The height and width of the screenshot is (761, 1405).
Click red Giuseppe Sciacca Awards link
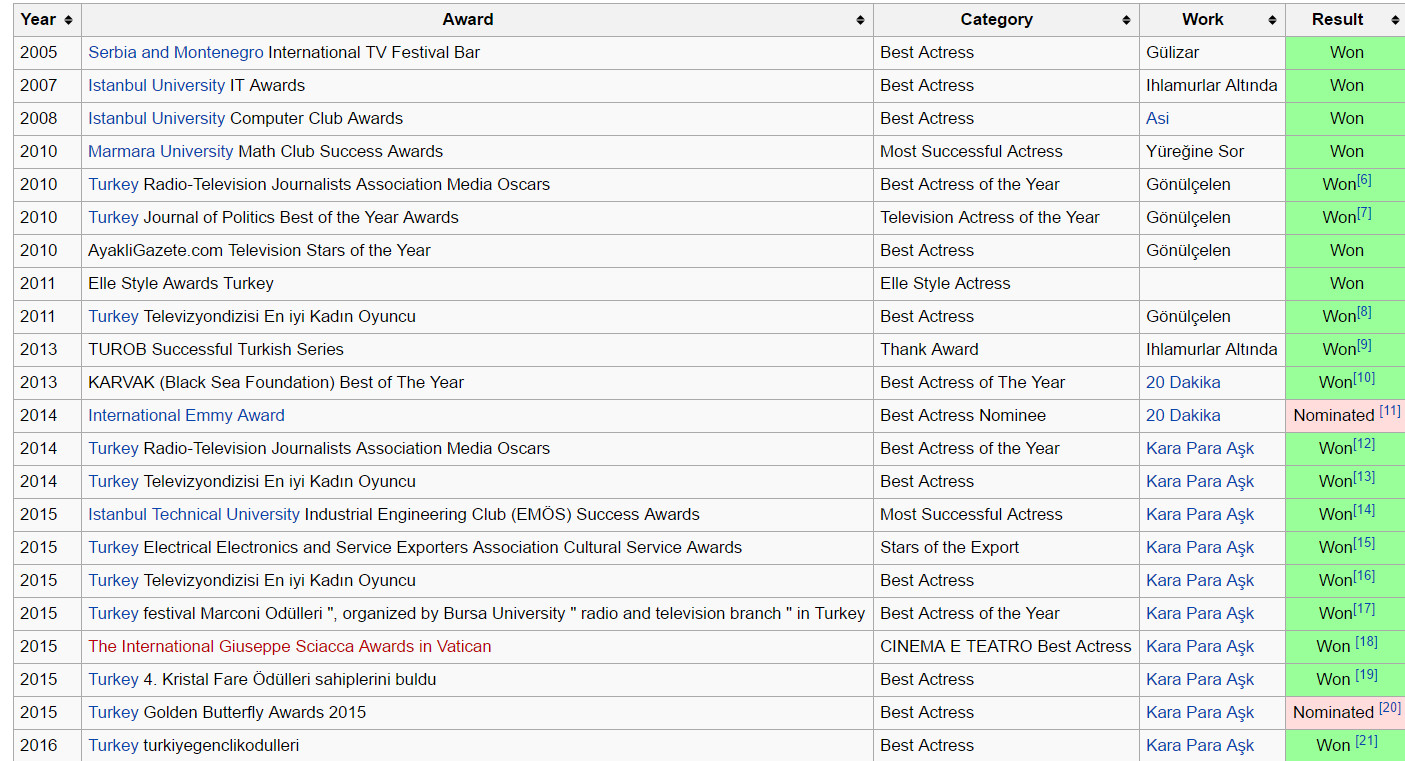[x=289, y=646]
